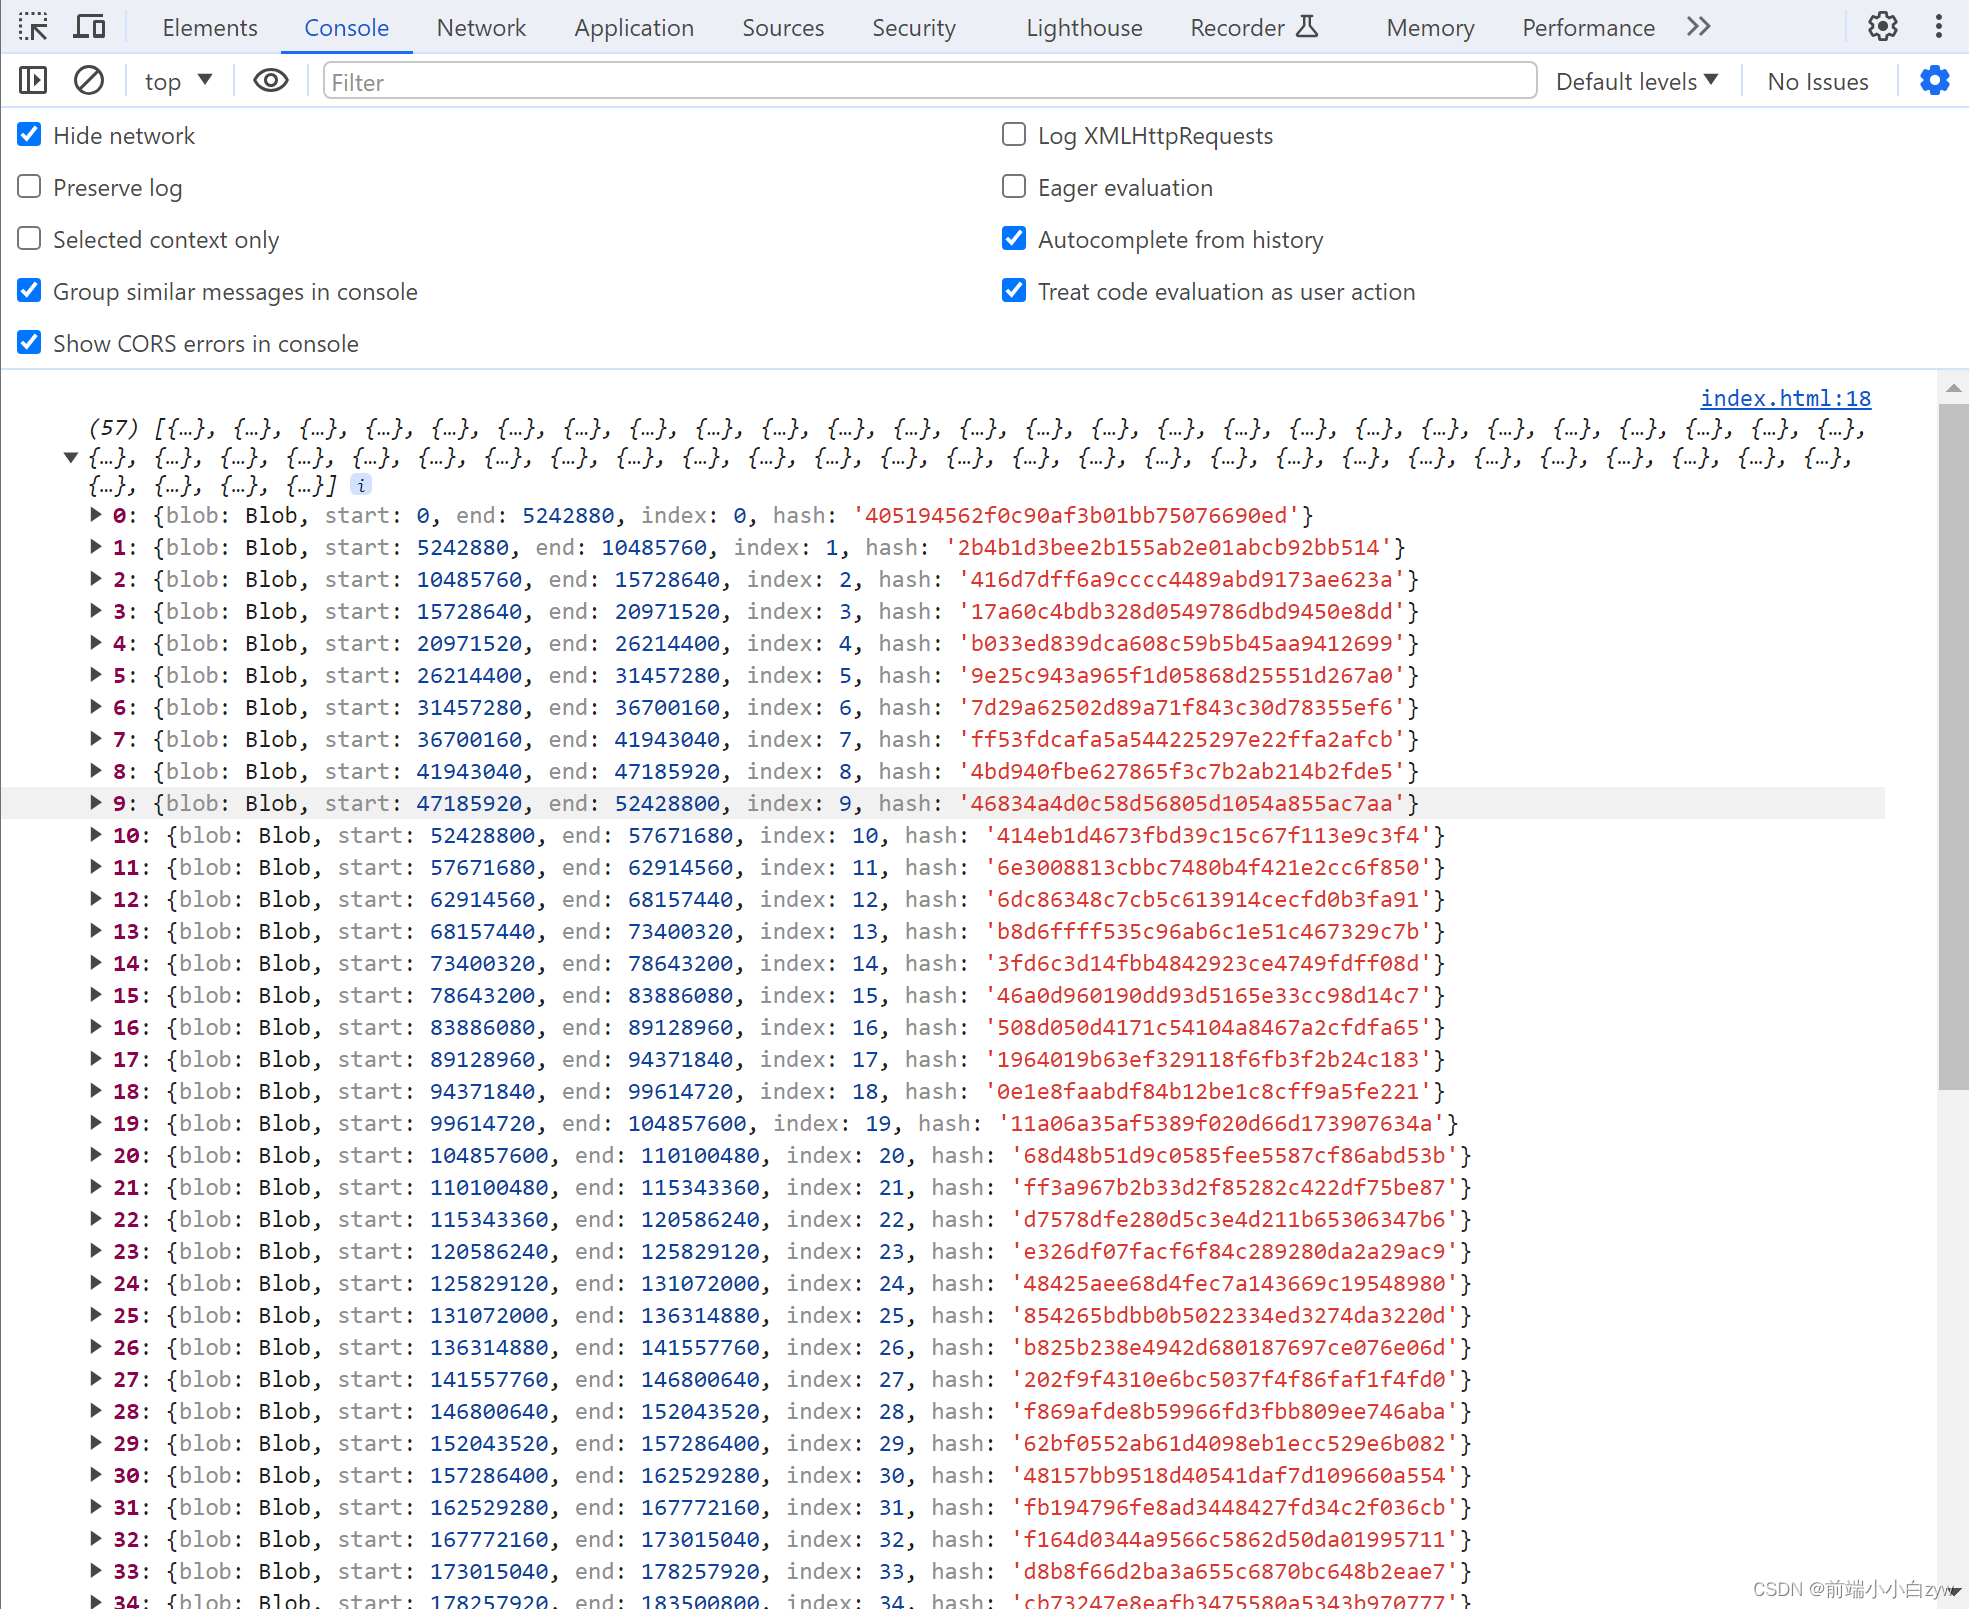
Task: Switch to the Elements tab
Action: [210, 27]
